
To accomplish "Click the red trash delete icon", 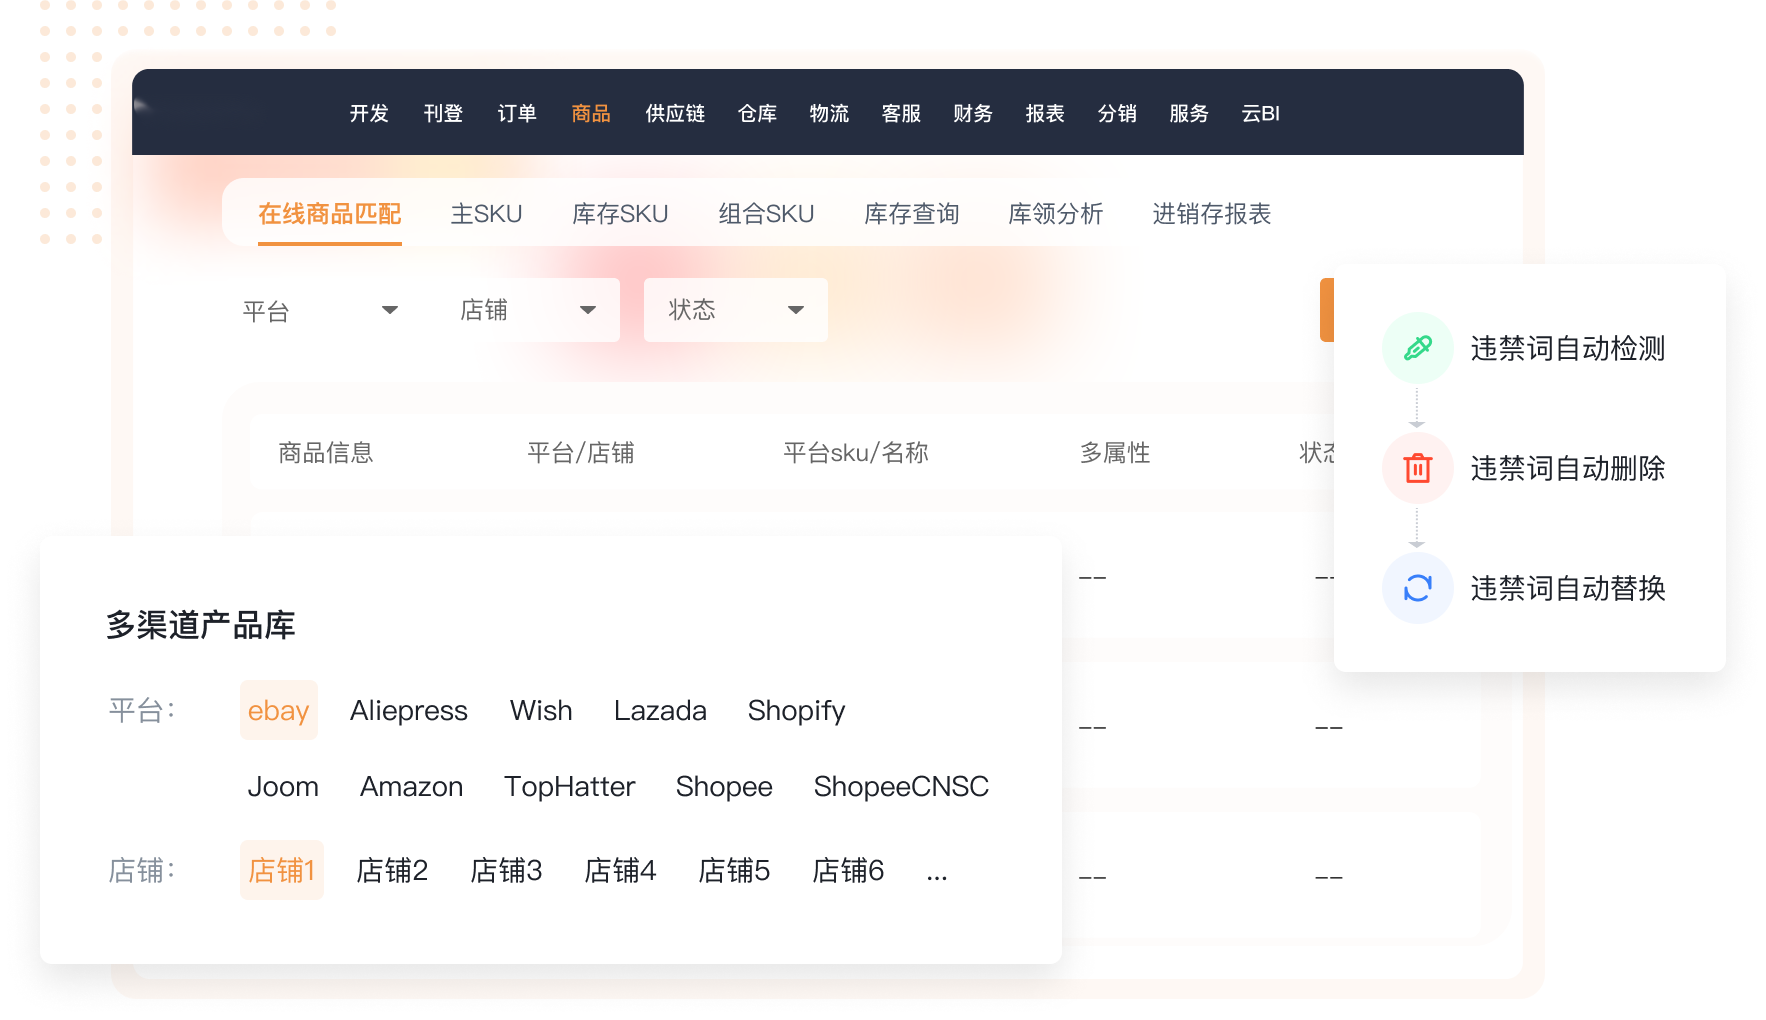I will pyautogui.click(x=1417, y=468).
